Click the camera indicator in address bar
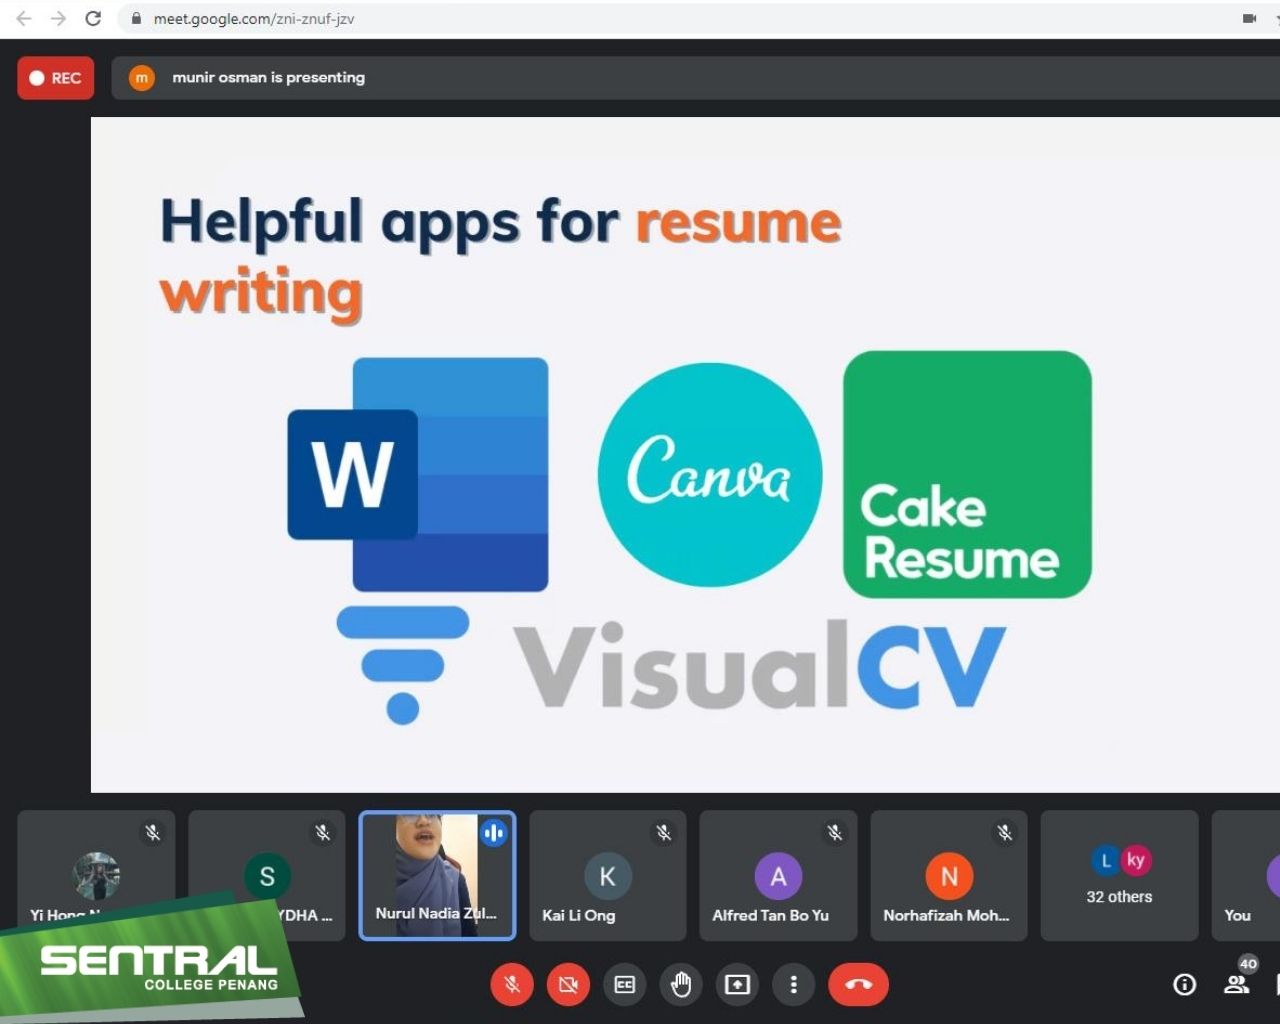1280x1024 pixels. coord(1249,18)
